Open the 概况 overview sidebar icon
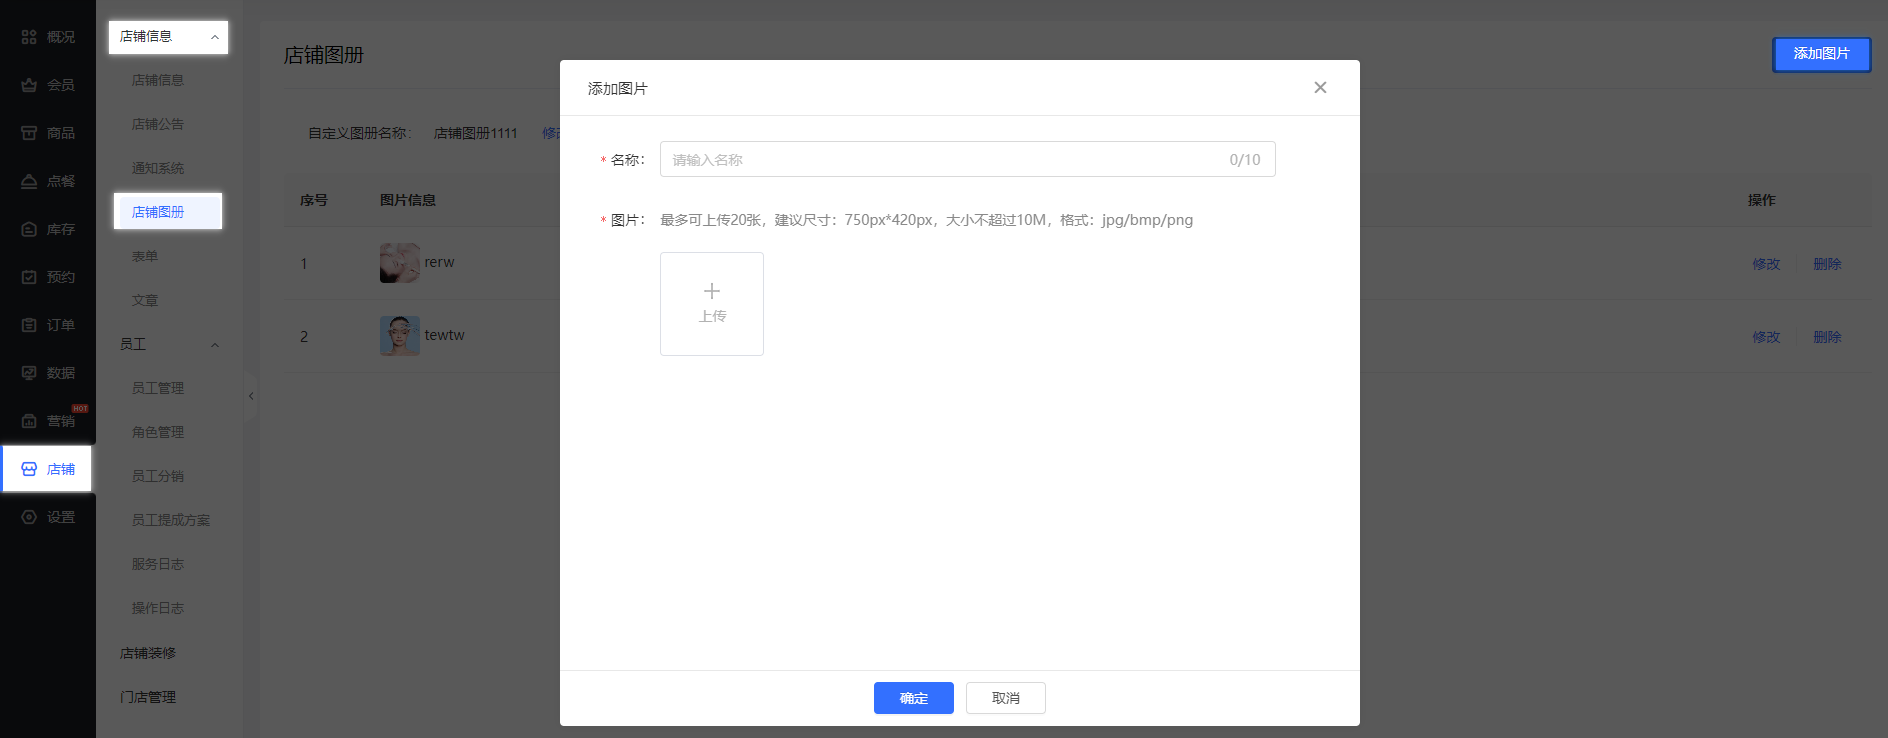The image size is (1888, 738). [29, 37]
